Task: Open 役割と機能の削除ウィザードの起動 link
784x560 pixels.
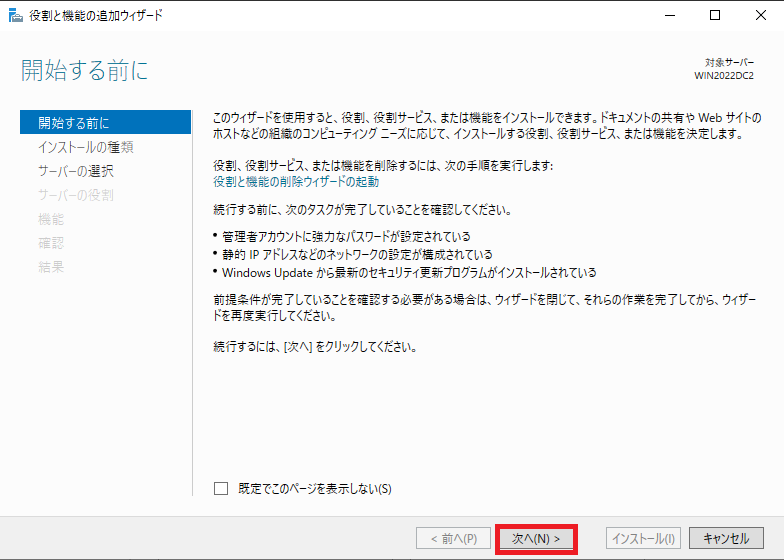Action: click(x=296, y=182)
